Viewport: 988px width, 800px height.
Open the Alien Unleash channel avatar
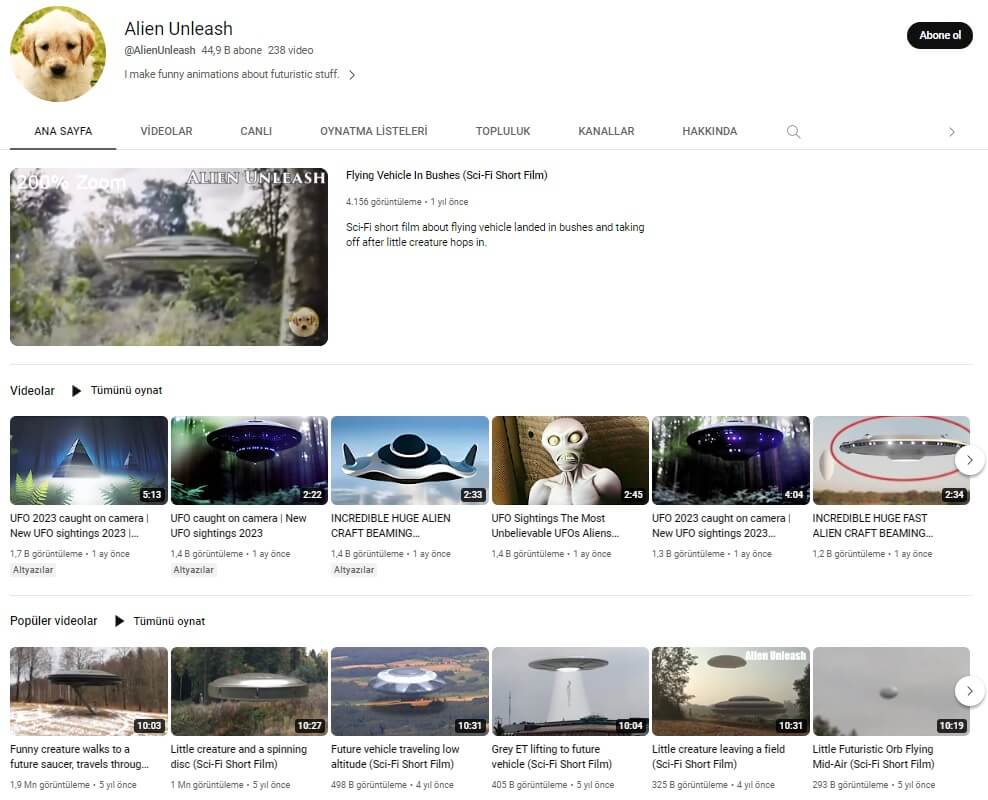pos(58,54)
